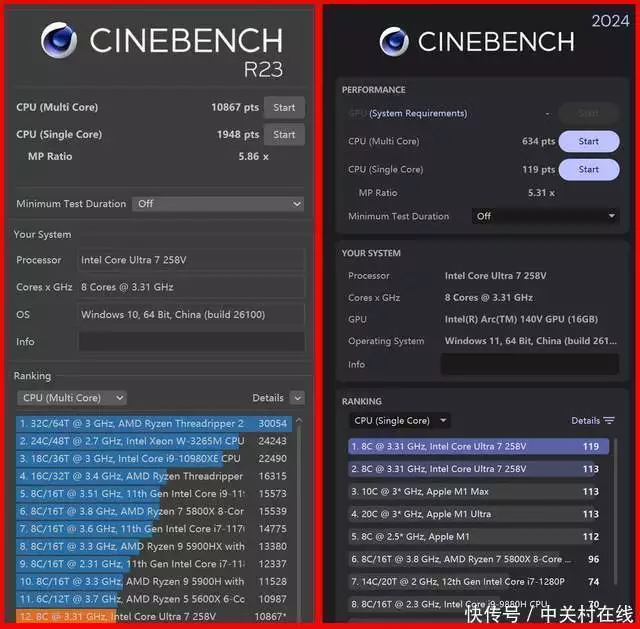Screen dimensions: 640x629
Task: Select 2024 rank 4 Apple M1 Ultra
Action: click(x=478, y=514)
